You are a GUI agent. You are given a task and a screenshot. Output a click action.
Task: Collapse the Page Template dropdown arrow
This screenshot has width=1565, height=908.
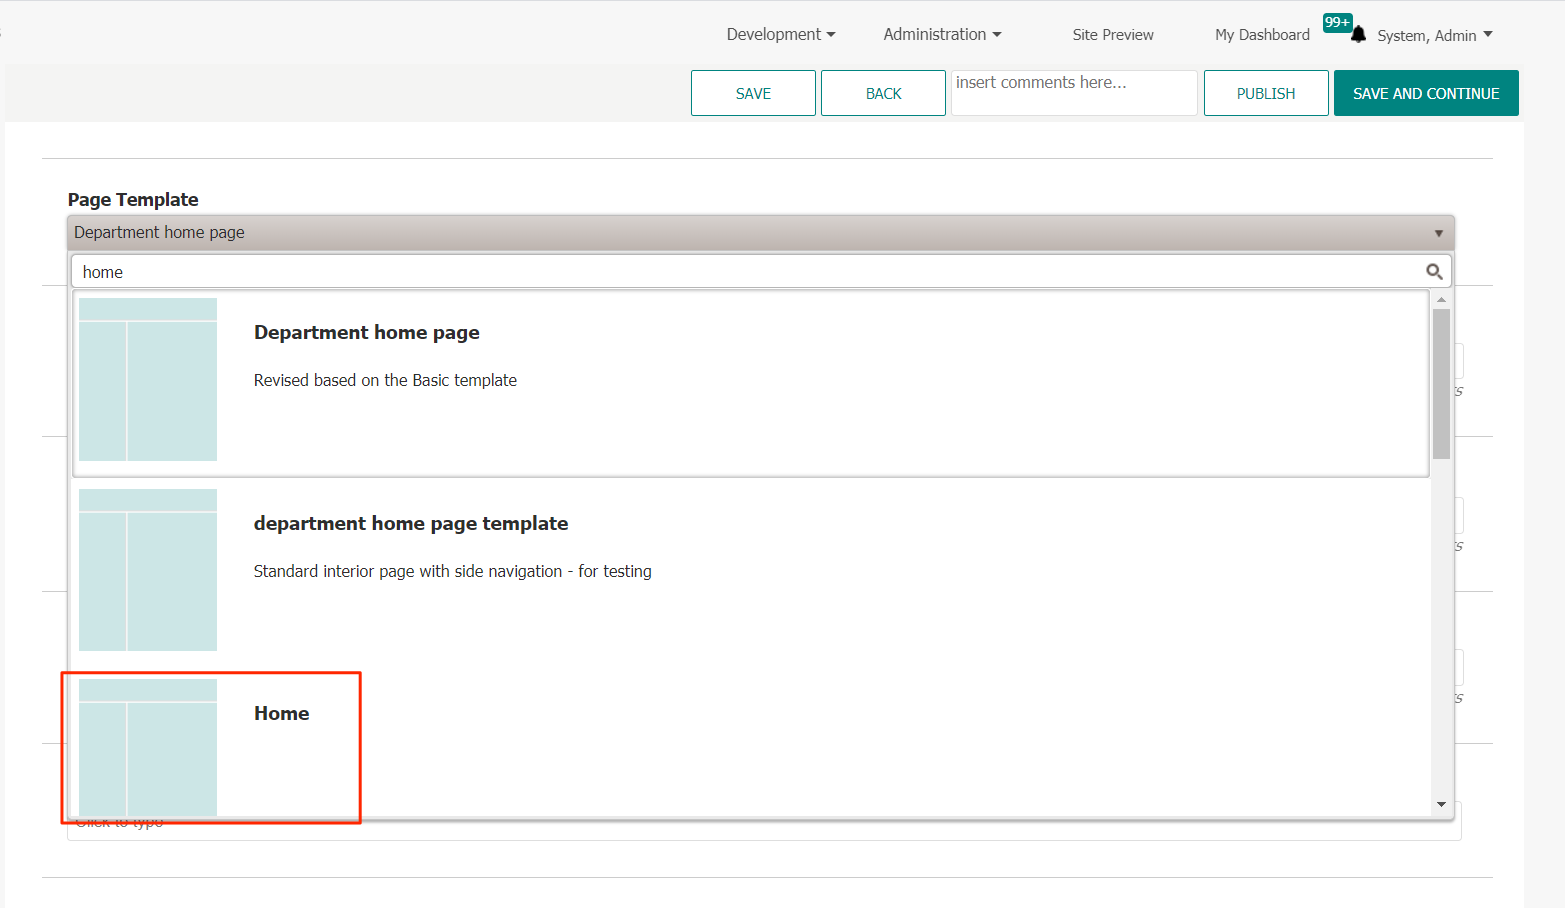point(1438,233)
